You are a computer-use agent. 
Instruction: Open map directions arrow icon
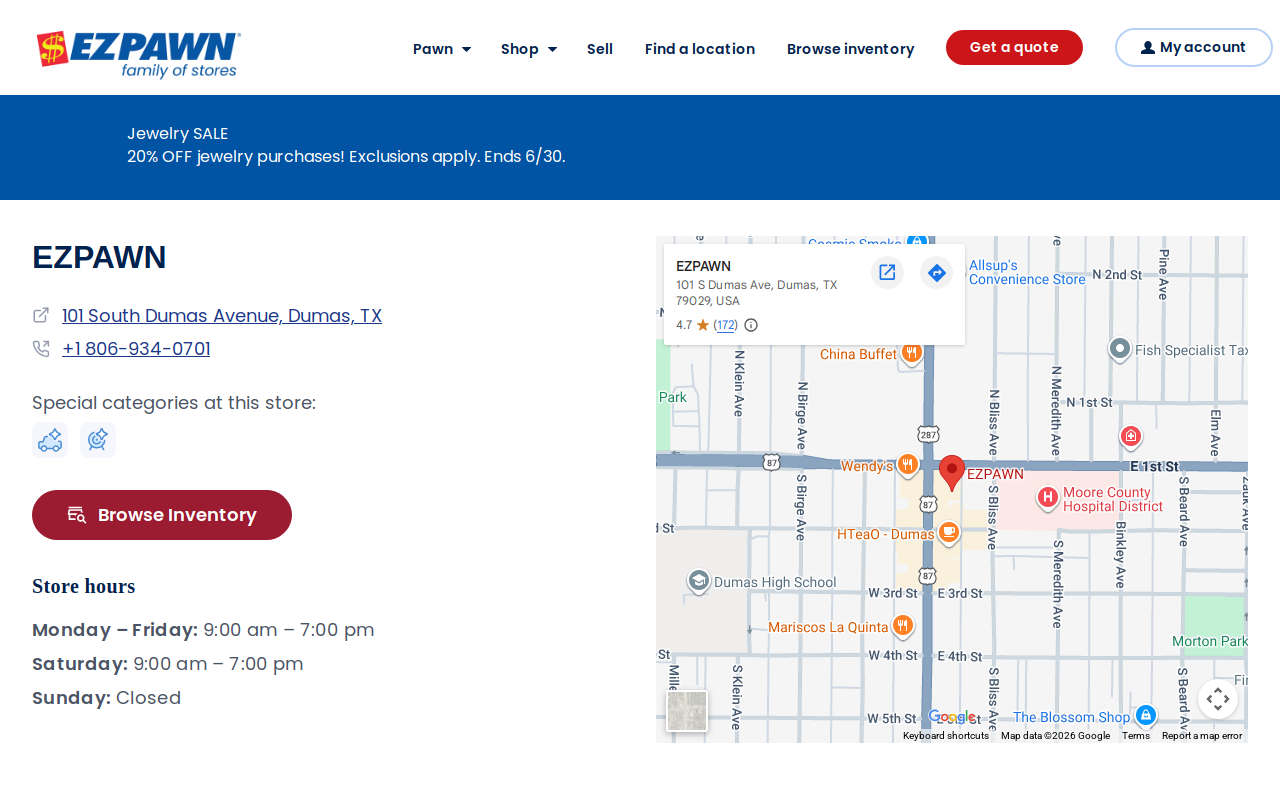(x=937, y=272)
